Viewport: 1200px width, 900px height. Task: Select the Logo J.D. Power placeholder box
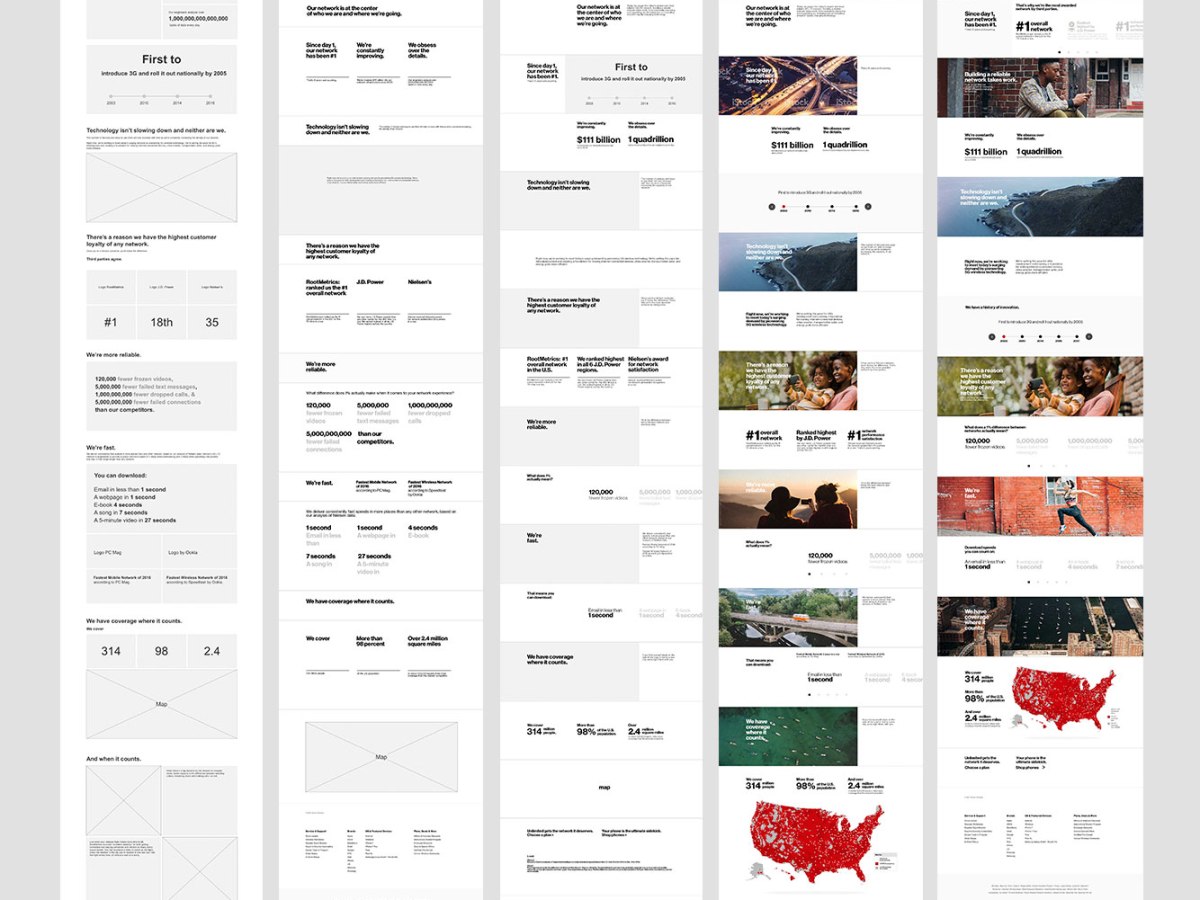click(161, 287)
